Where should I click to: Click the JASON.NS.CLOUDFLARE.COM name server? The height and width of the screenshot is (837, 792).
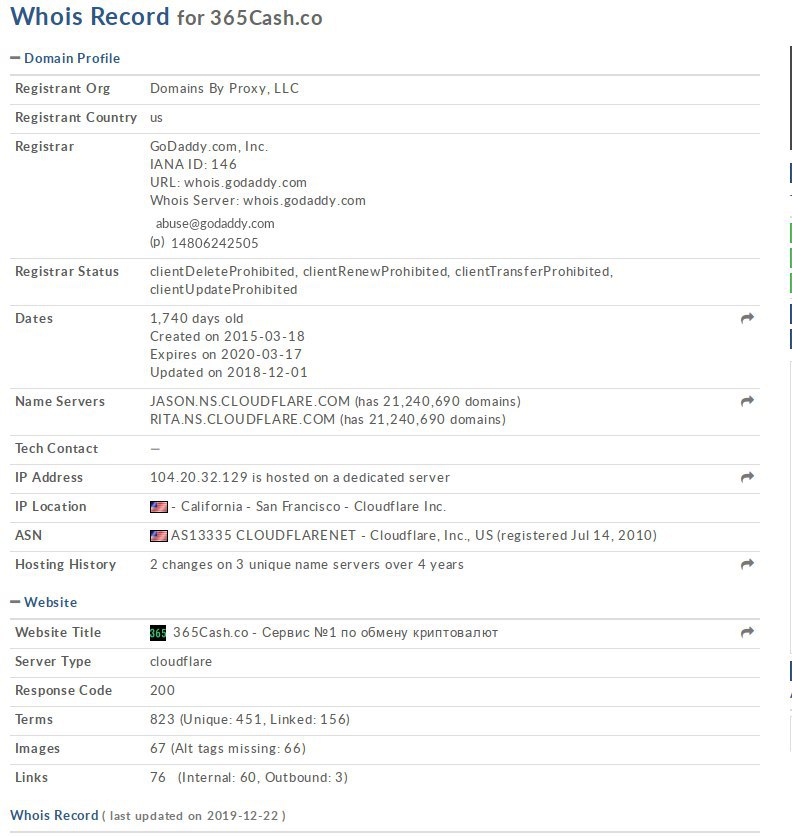tap(250, 401)
